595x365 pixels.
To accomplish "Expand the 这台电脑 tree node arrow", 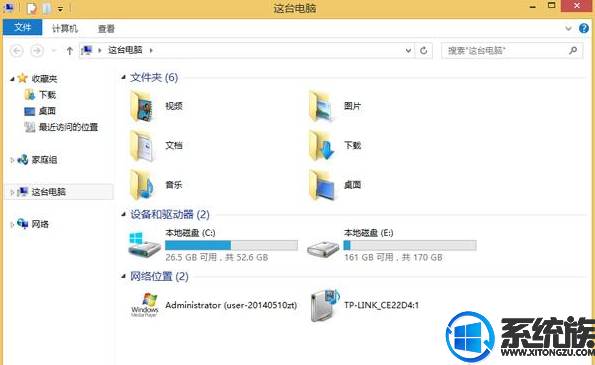I will (12, 192).
